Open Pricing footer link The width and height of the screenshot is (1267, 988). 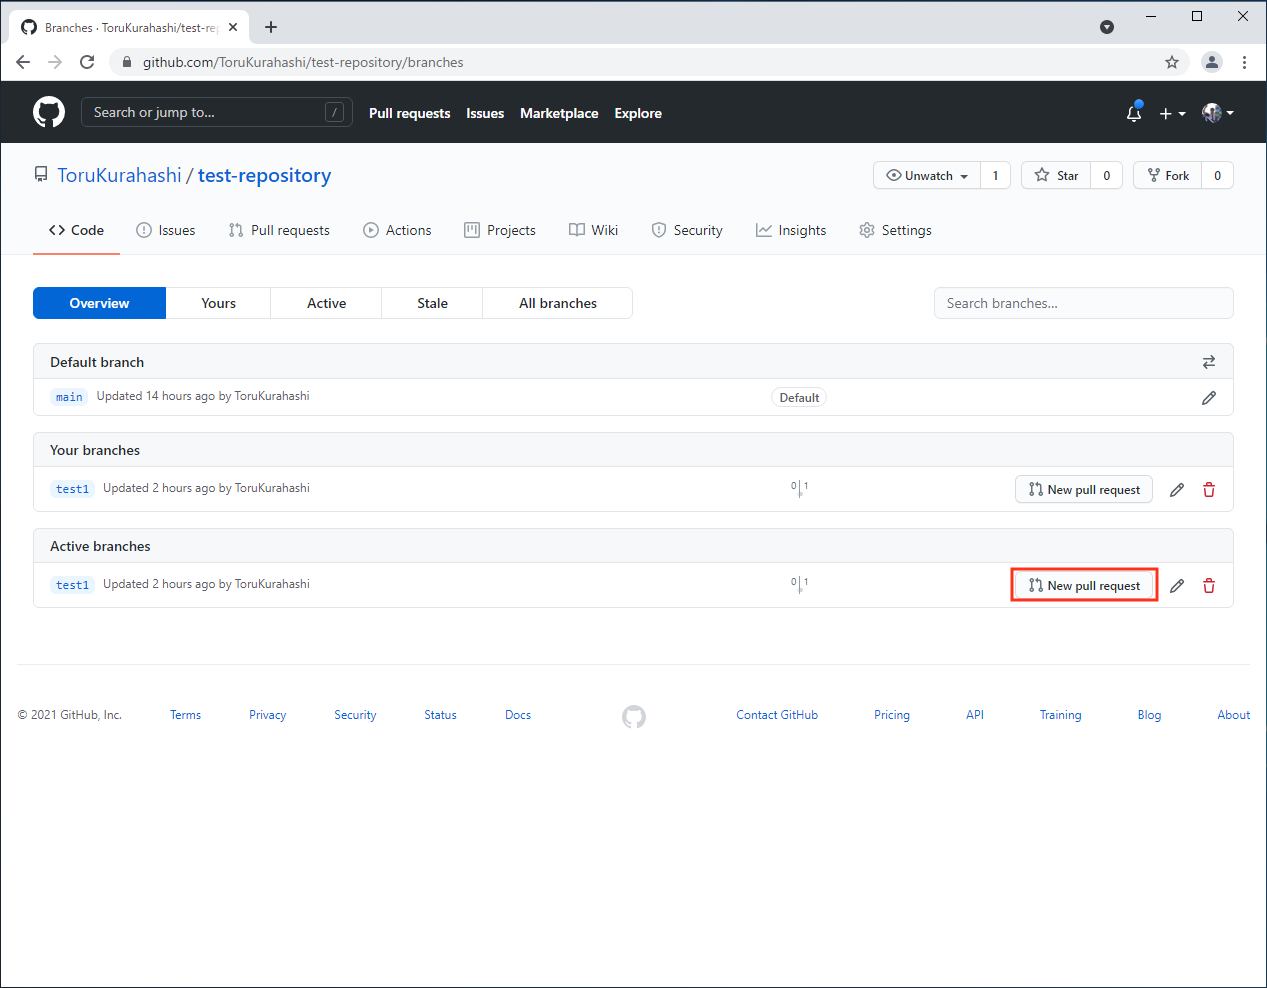(x=892, y=715)
